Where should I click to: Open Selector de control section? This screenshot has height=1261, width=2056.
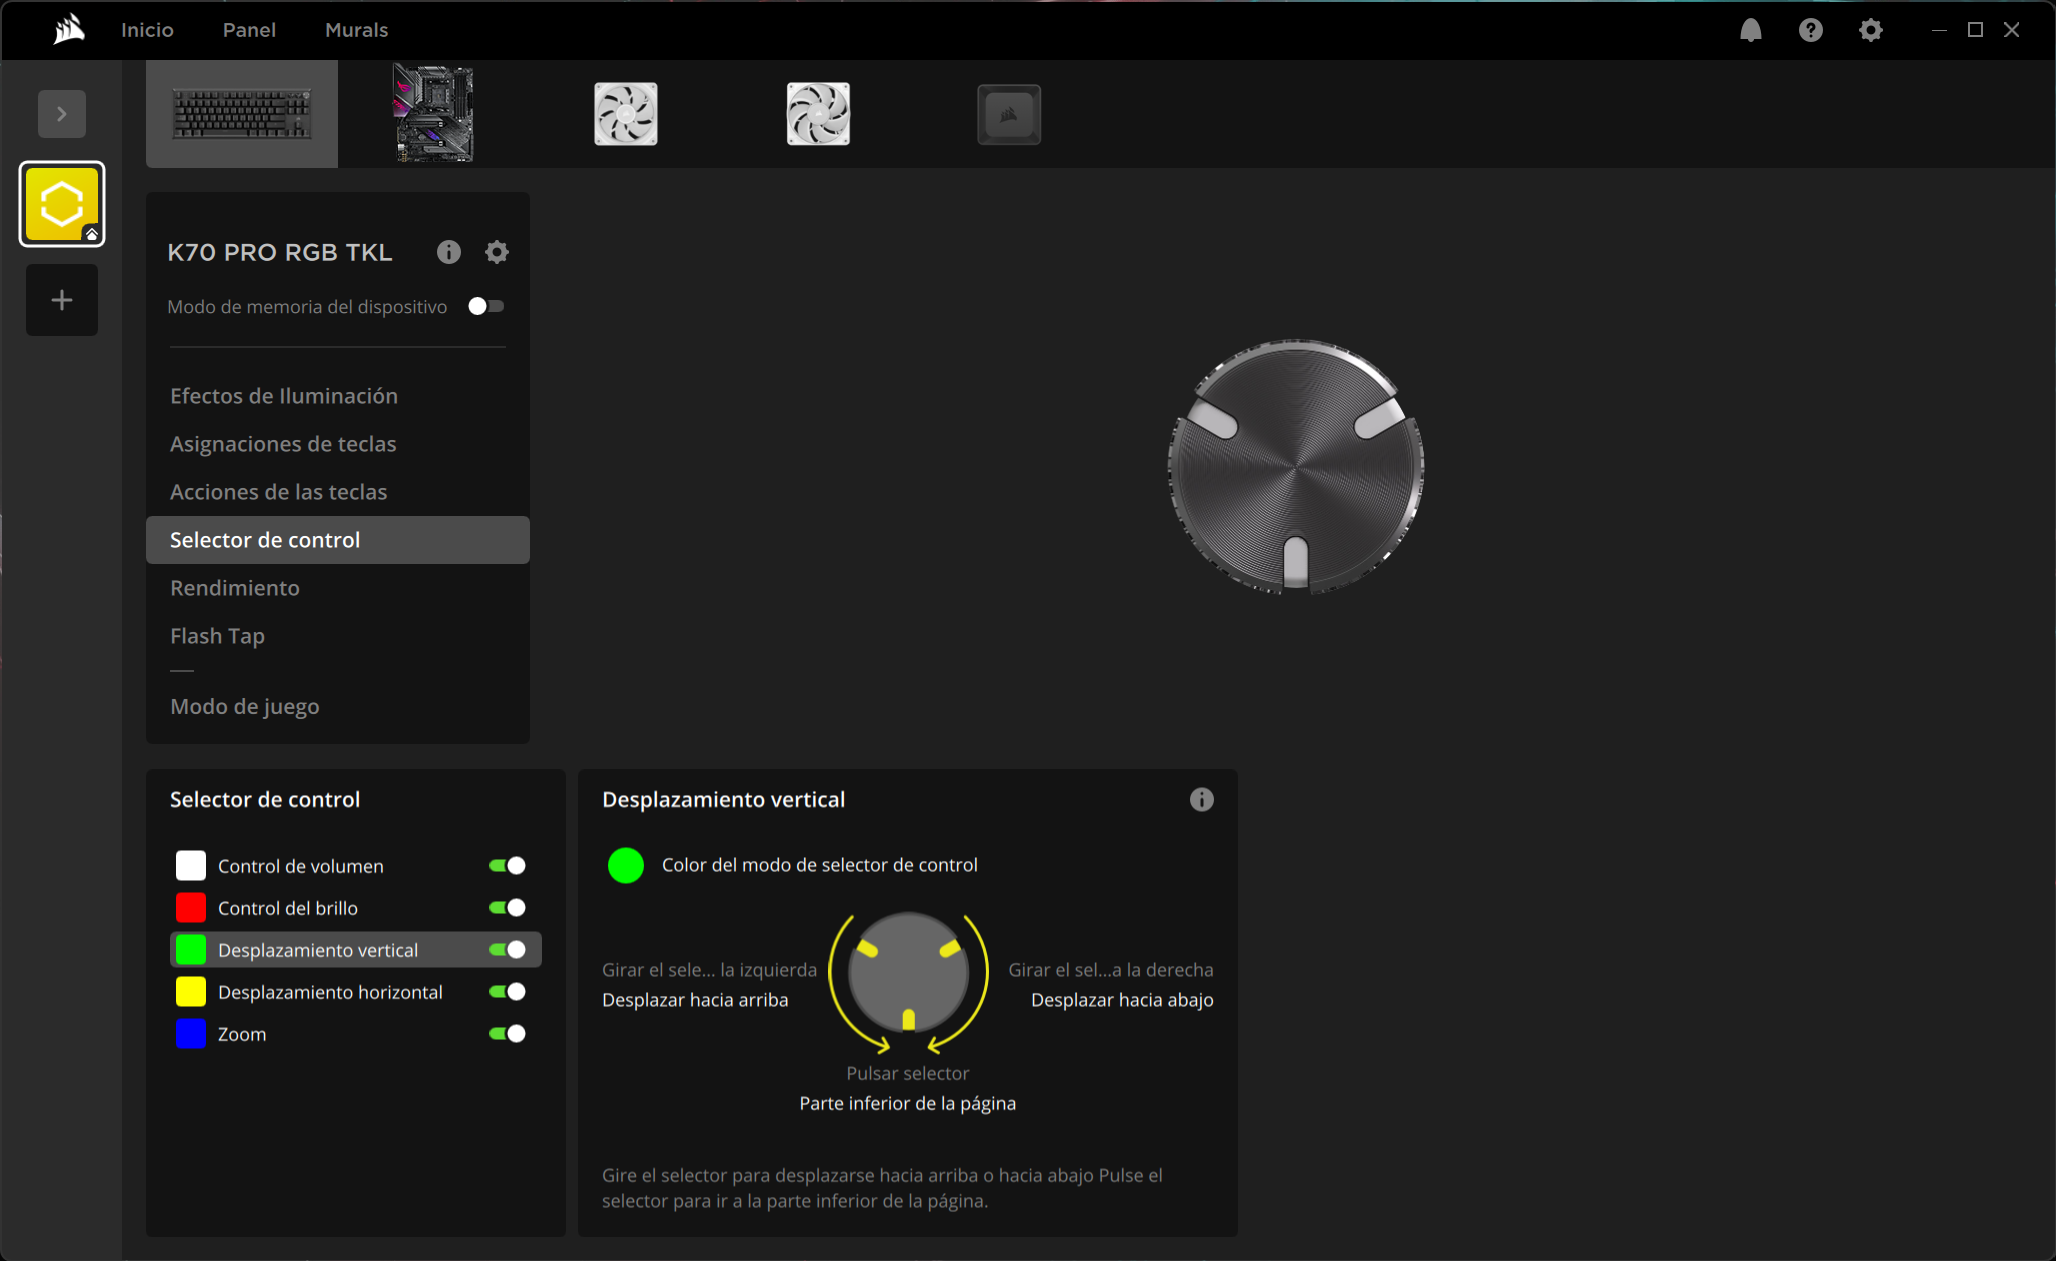338,540
